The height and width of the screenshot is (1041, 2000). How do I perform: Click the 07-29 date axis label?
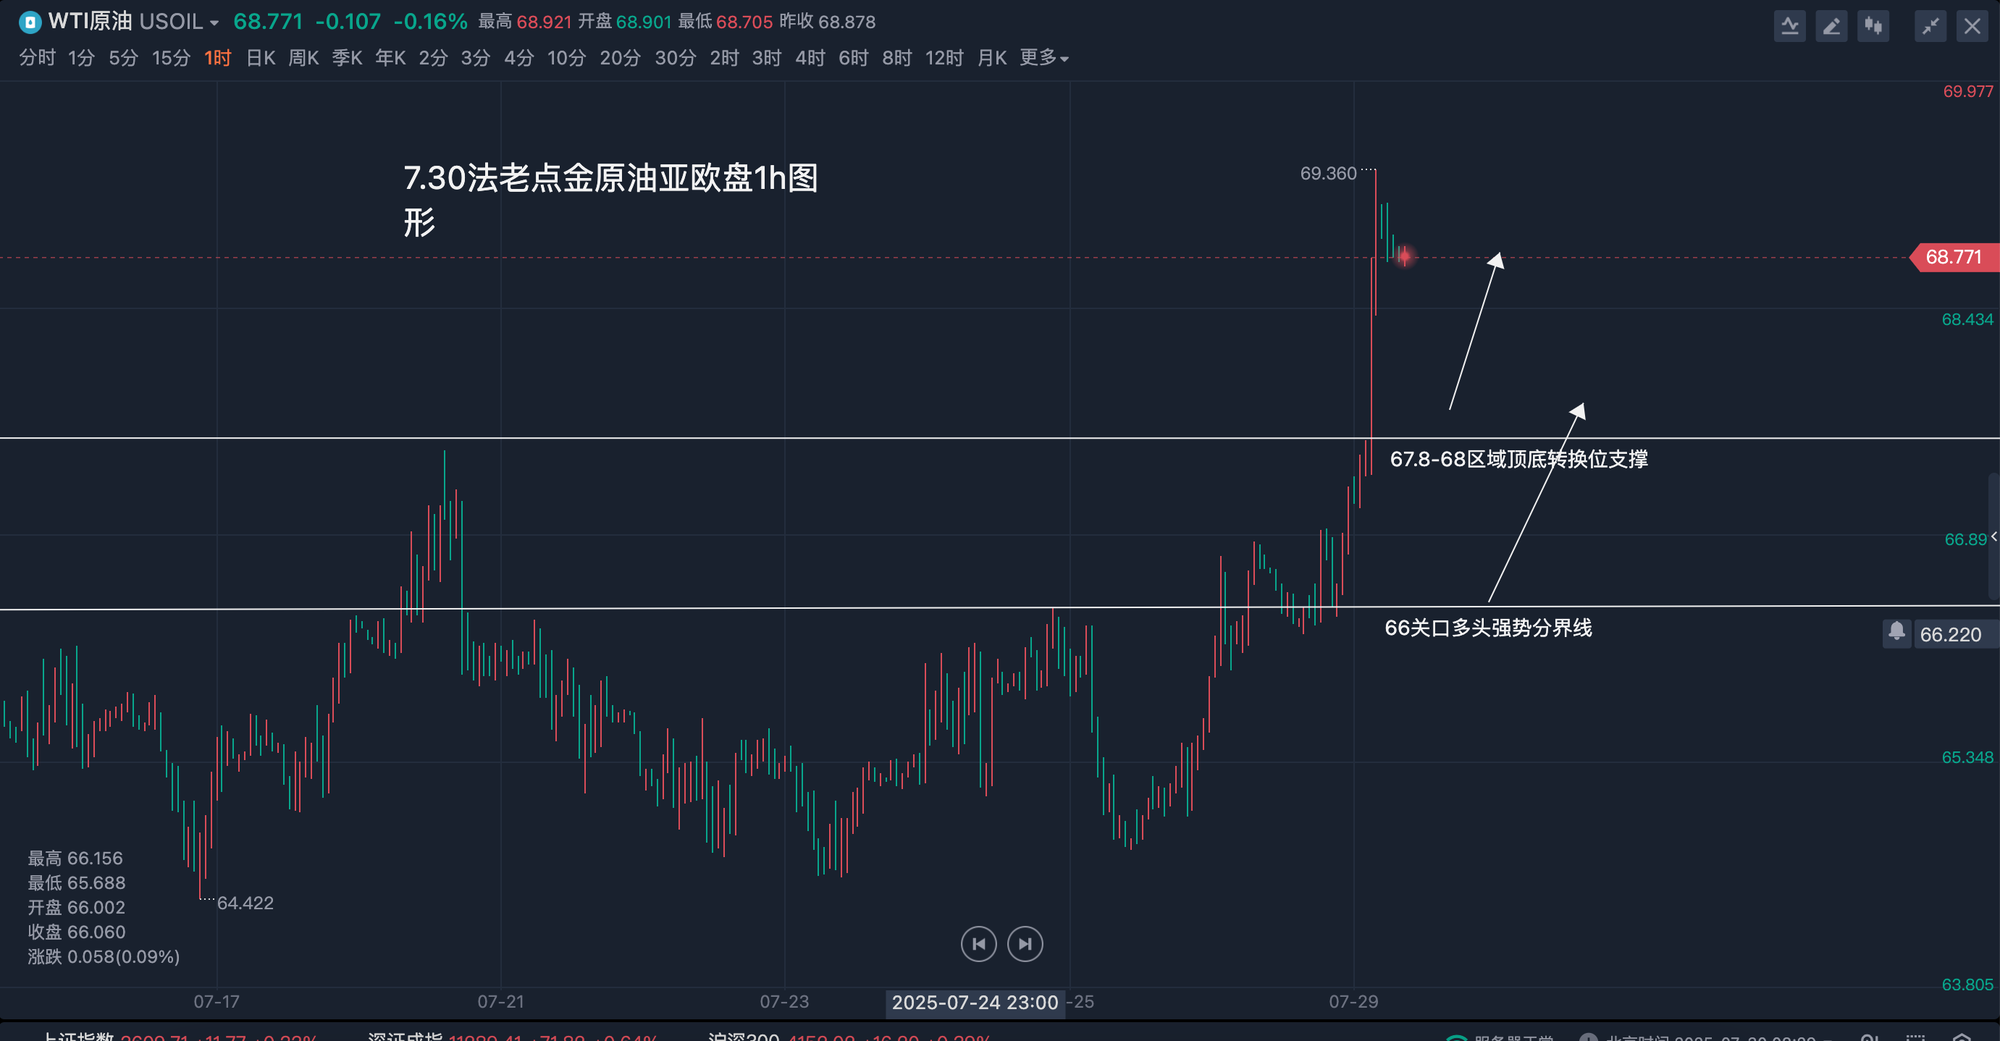coord(1353,1001)
